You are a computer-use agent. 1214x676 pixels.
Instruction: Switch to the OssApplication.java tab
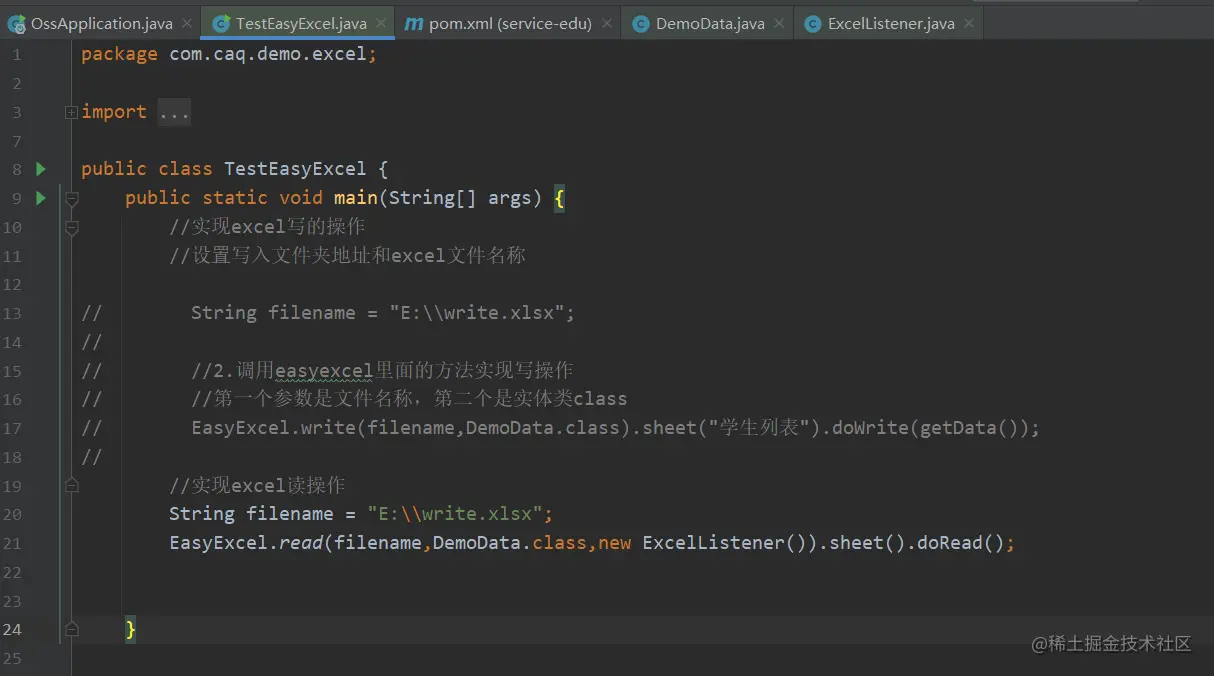pyautogui.click(x=100, y=23)
